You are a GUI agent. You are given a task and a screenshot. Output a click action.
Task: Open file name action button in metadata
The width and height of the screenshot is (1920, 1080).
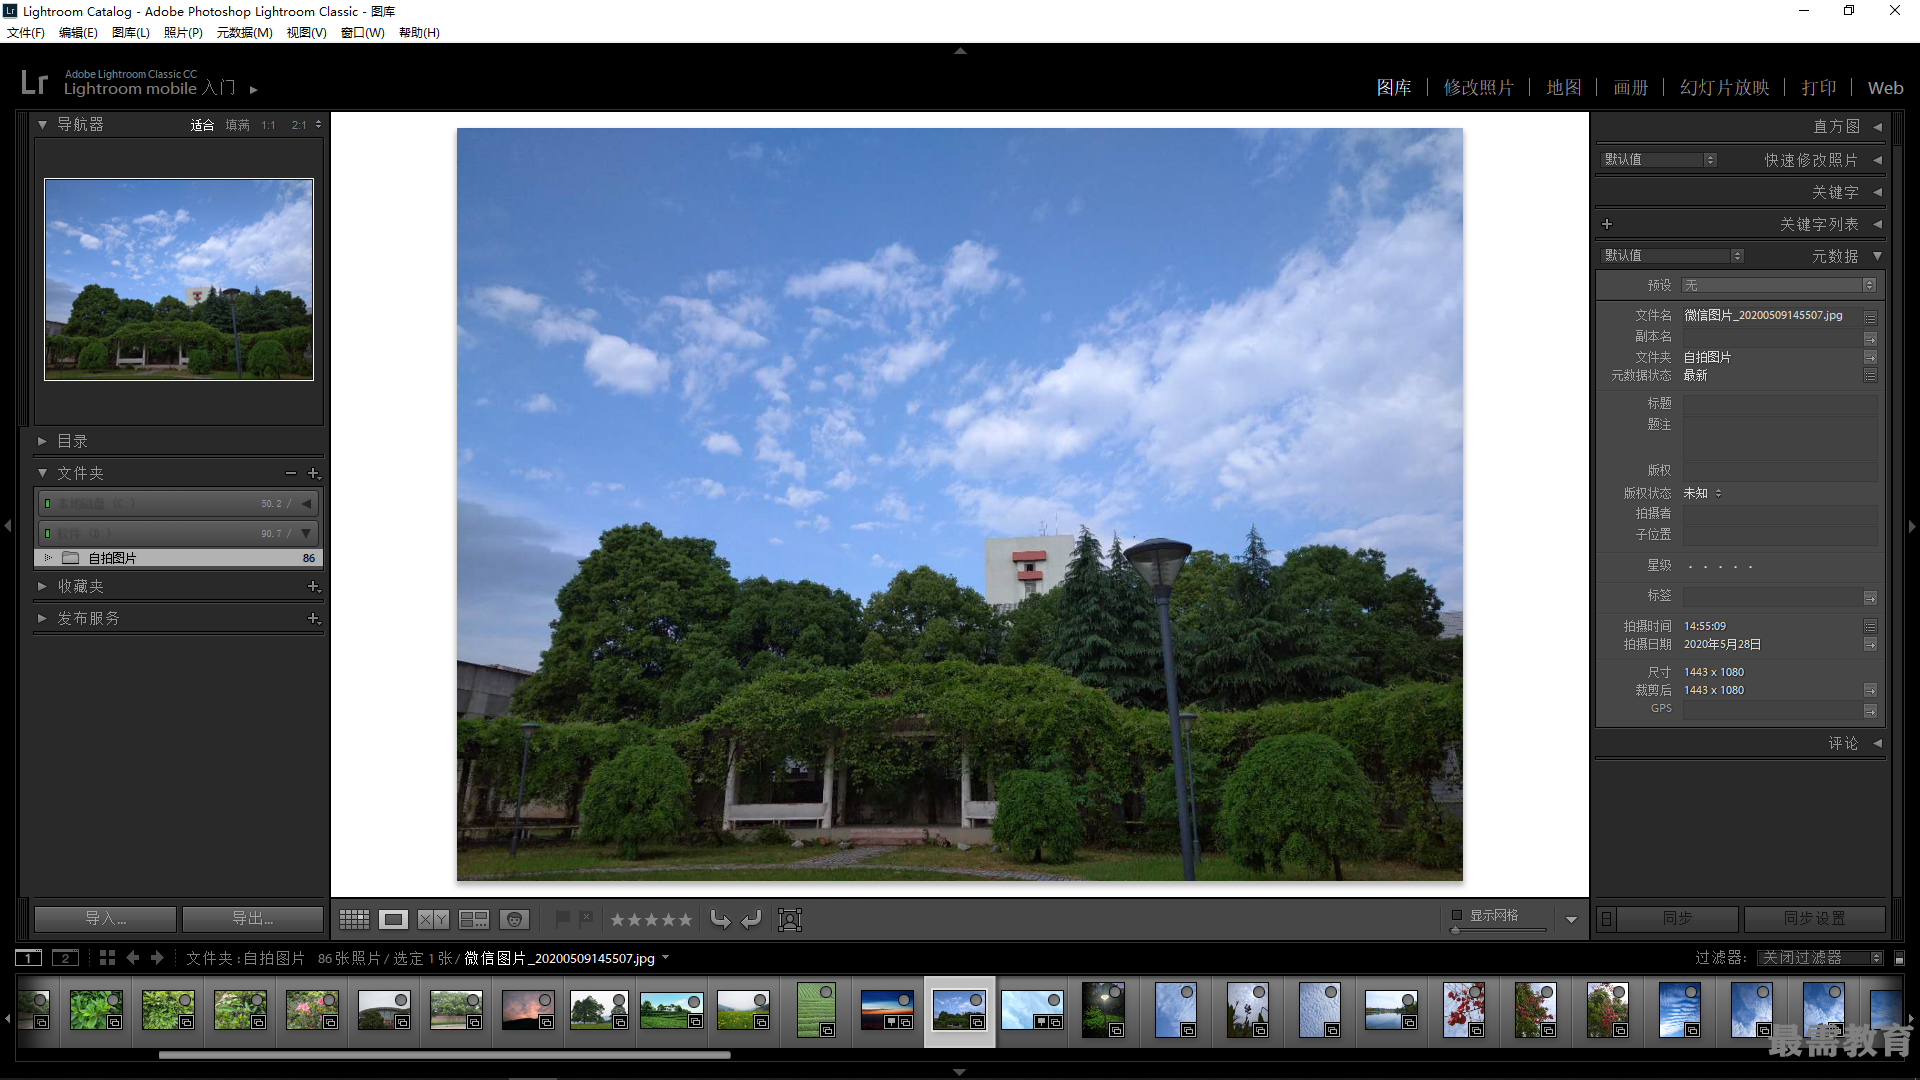[x=1870, y=316]
